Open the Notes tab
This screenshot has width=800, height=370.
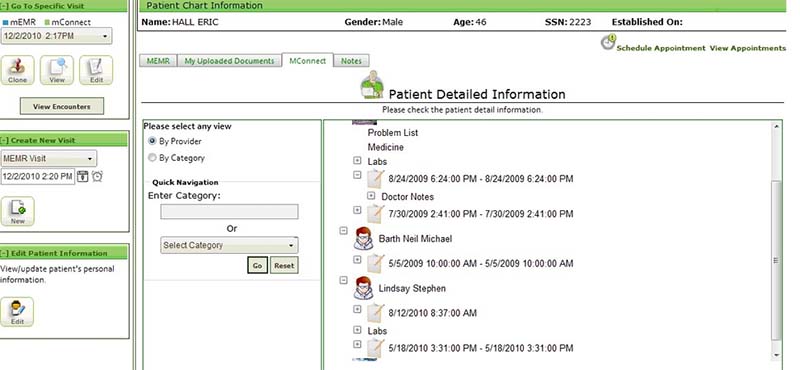(351, 61)
